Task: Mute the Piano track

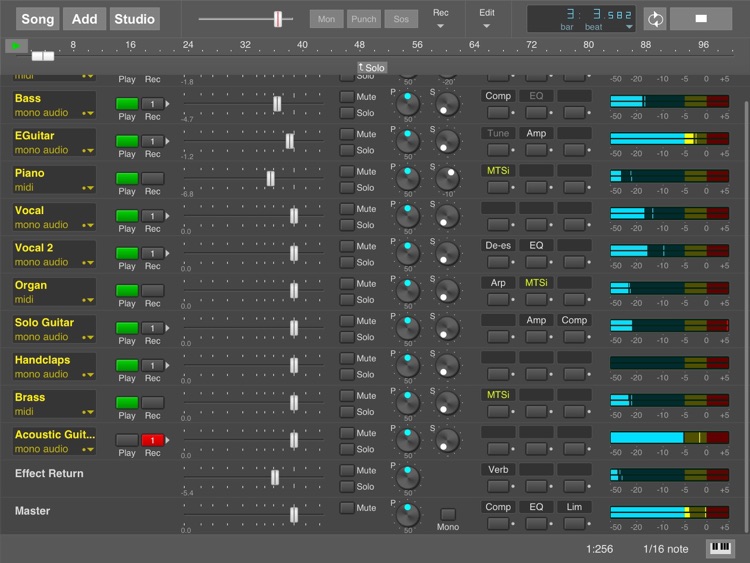Action: pos(347,171)
